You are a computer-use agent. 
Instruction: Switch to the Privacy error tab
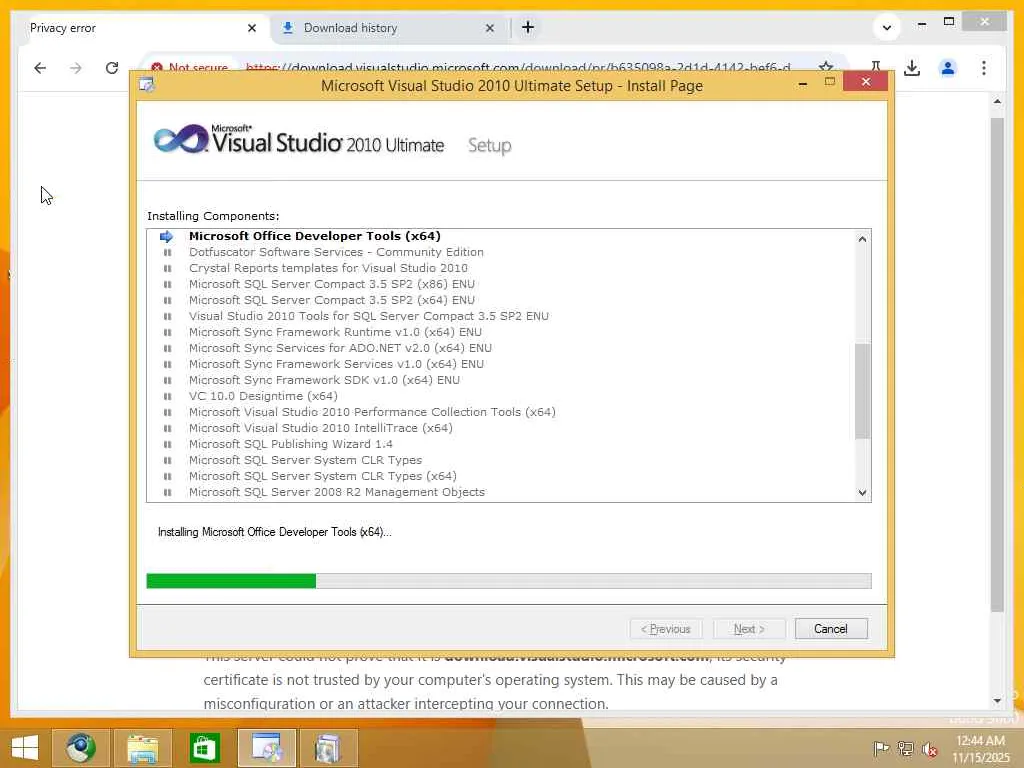click(x=138, y=28)
